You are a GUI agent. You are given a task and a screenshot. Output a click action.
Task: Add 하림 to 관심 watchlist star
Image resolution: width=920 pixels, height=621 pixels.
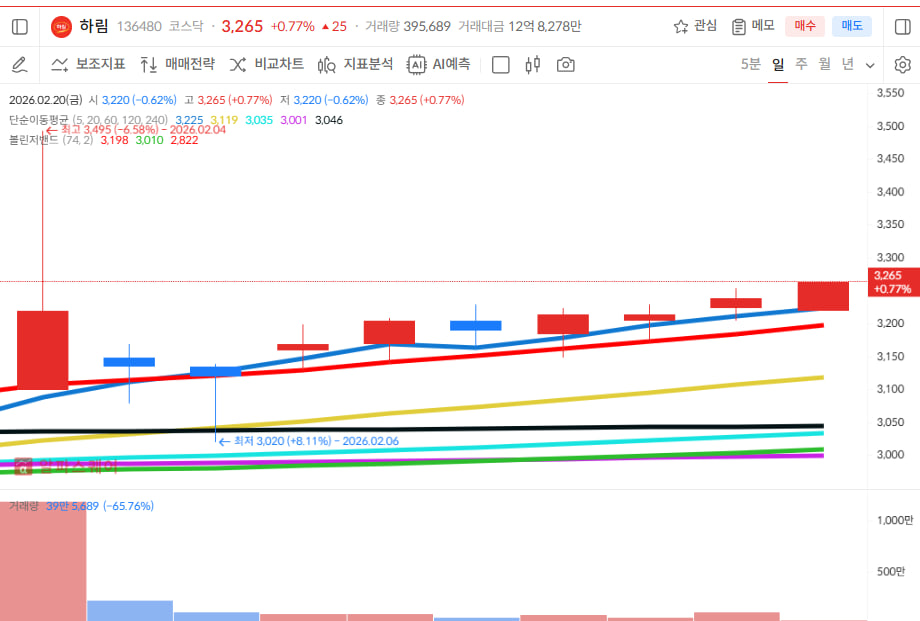point(695,26)
